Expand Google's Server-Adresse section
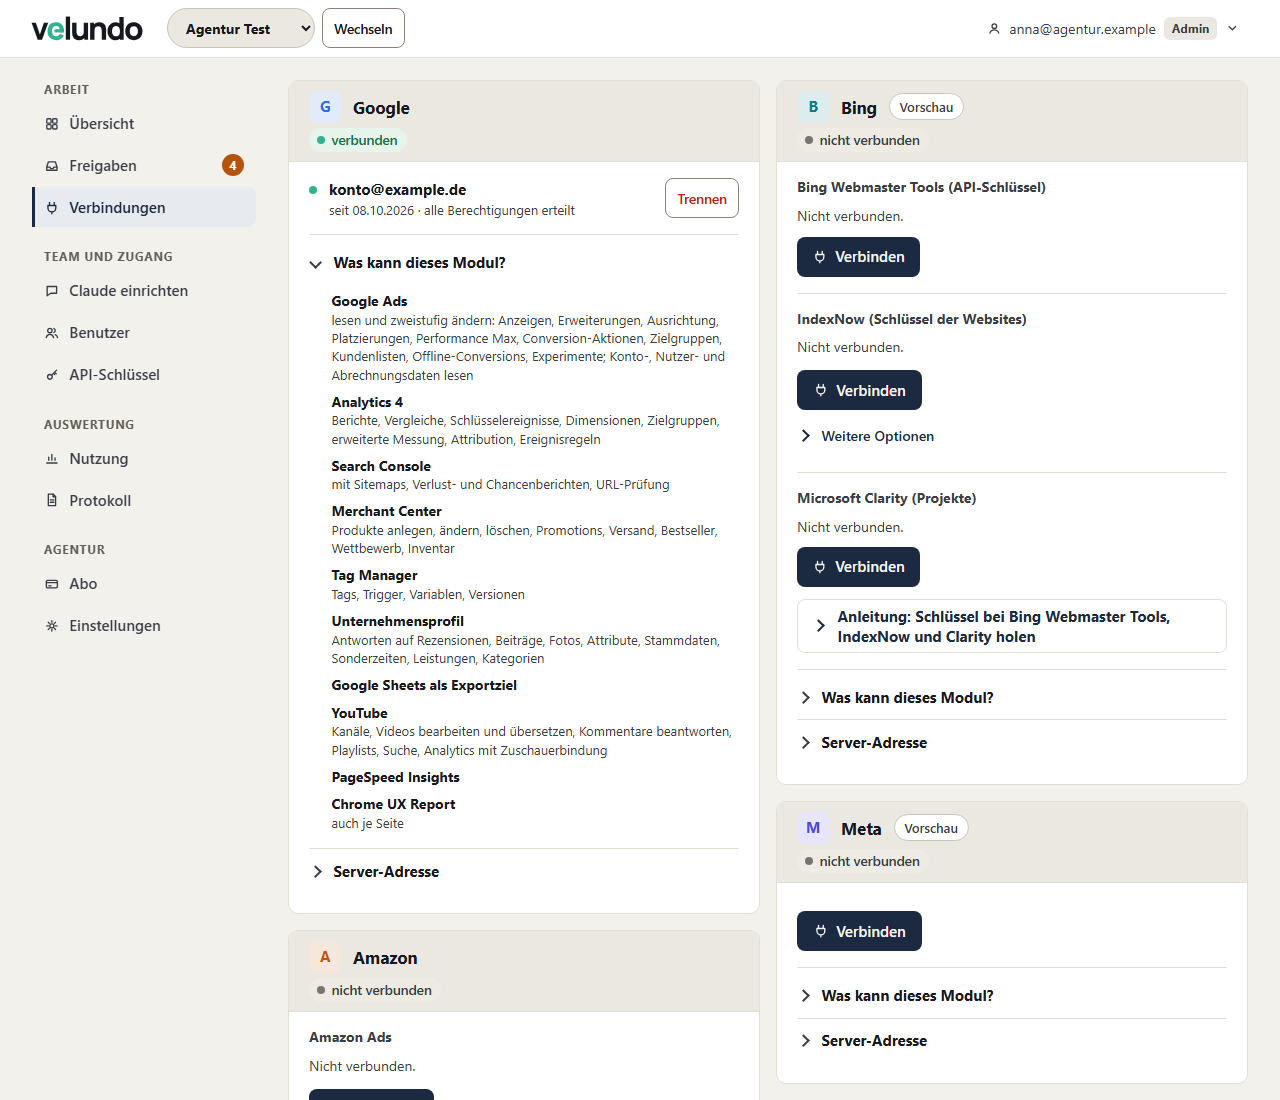The image size is (1280, 1100). point(524,872)
